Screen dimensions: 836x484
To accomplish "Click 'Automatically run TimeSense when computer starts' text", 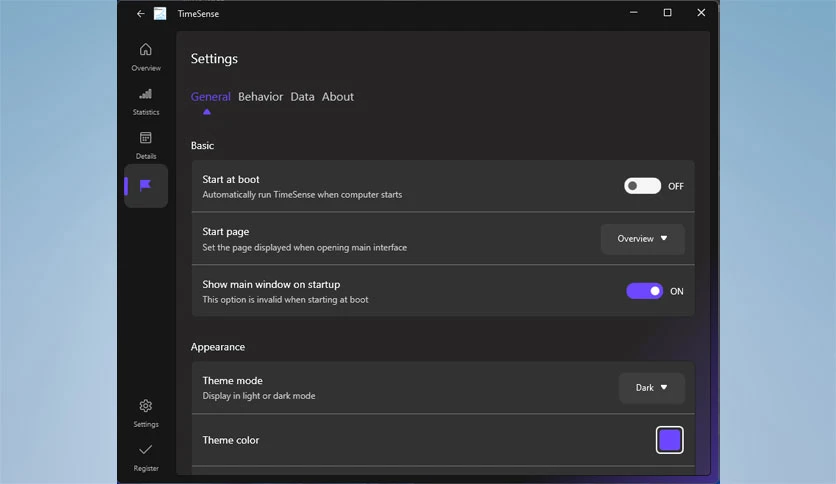I will tap(302, 195).
